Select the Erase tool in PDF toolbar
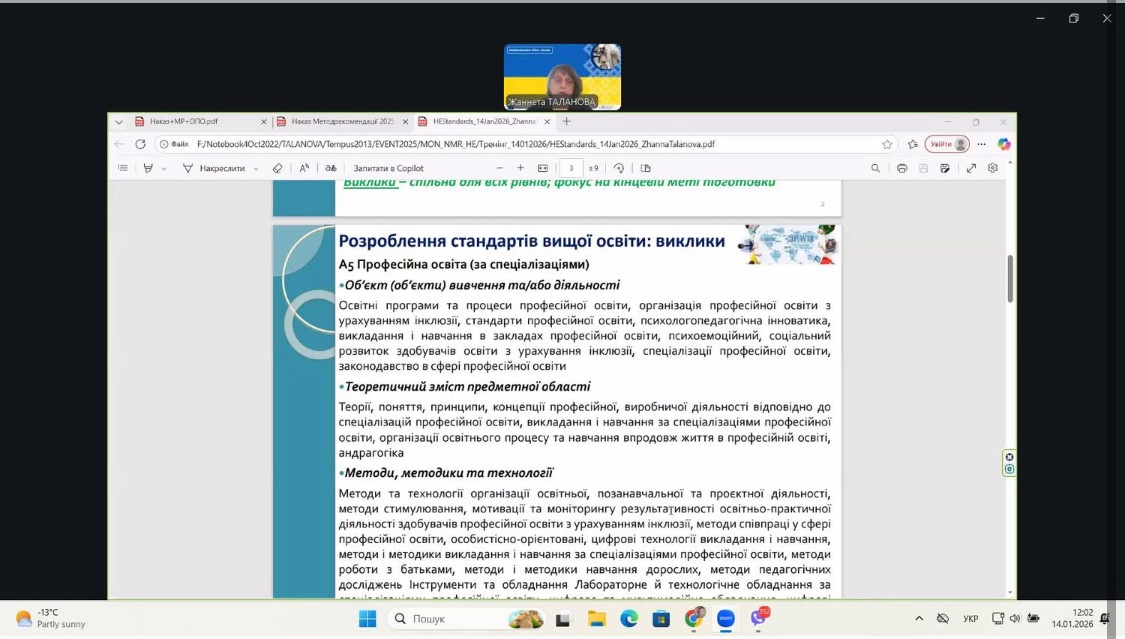The image size is (1125, 639). tap(277, 168)
